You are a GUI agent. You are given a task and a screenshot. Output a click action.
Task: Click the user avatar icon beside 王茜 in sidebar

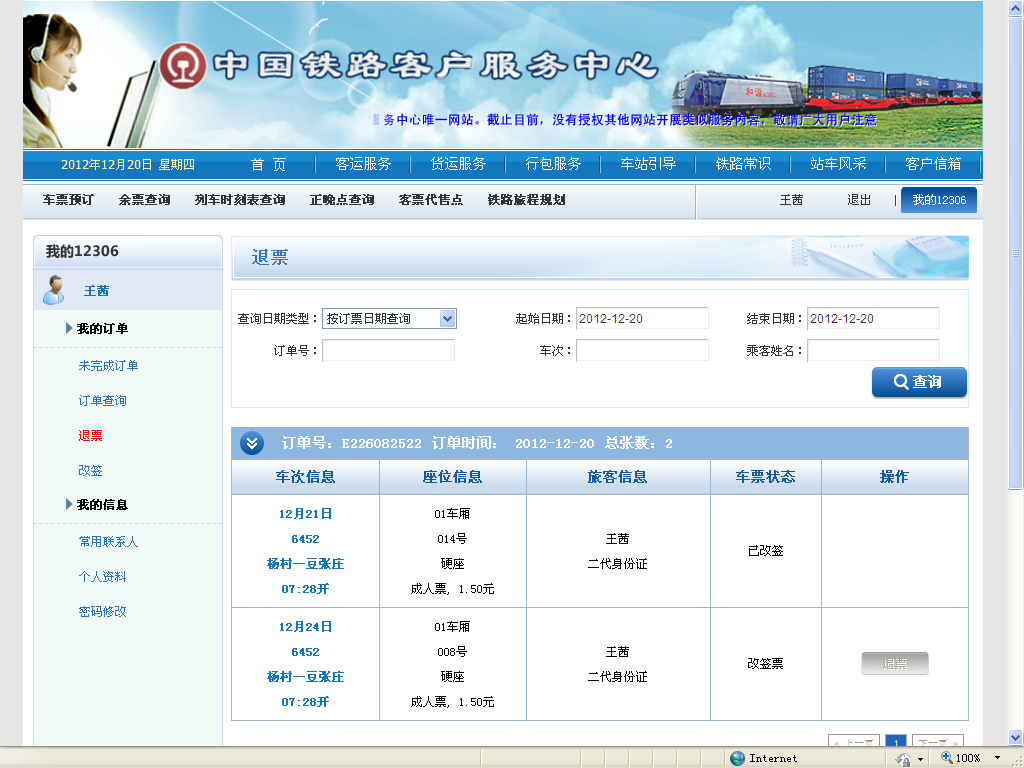click(54, 290)
